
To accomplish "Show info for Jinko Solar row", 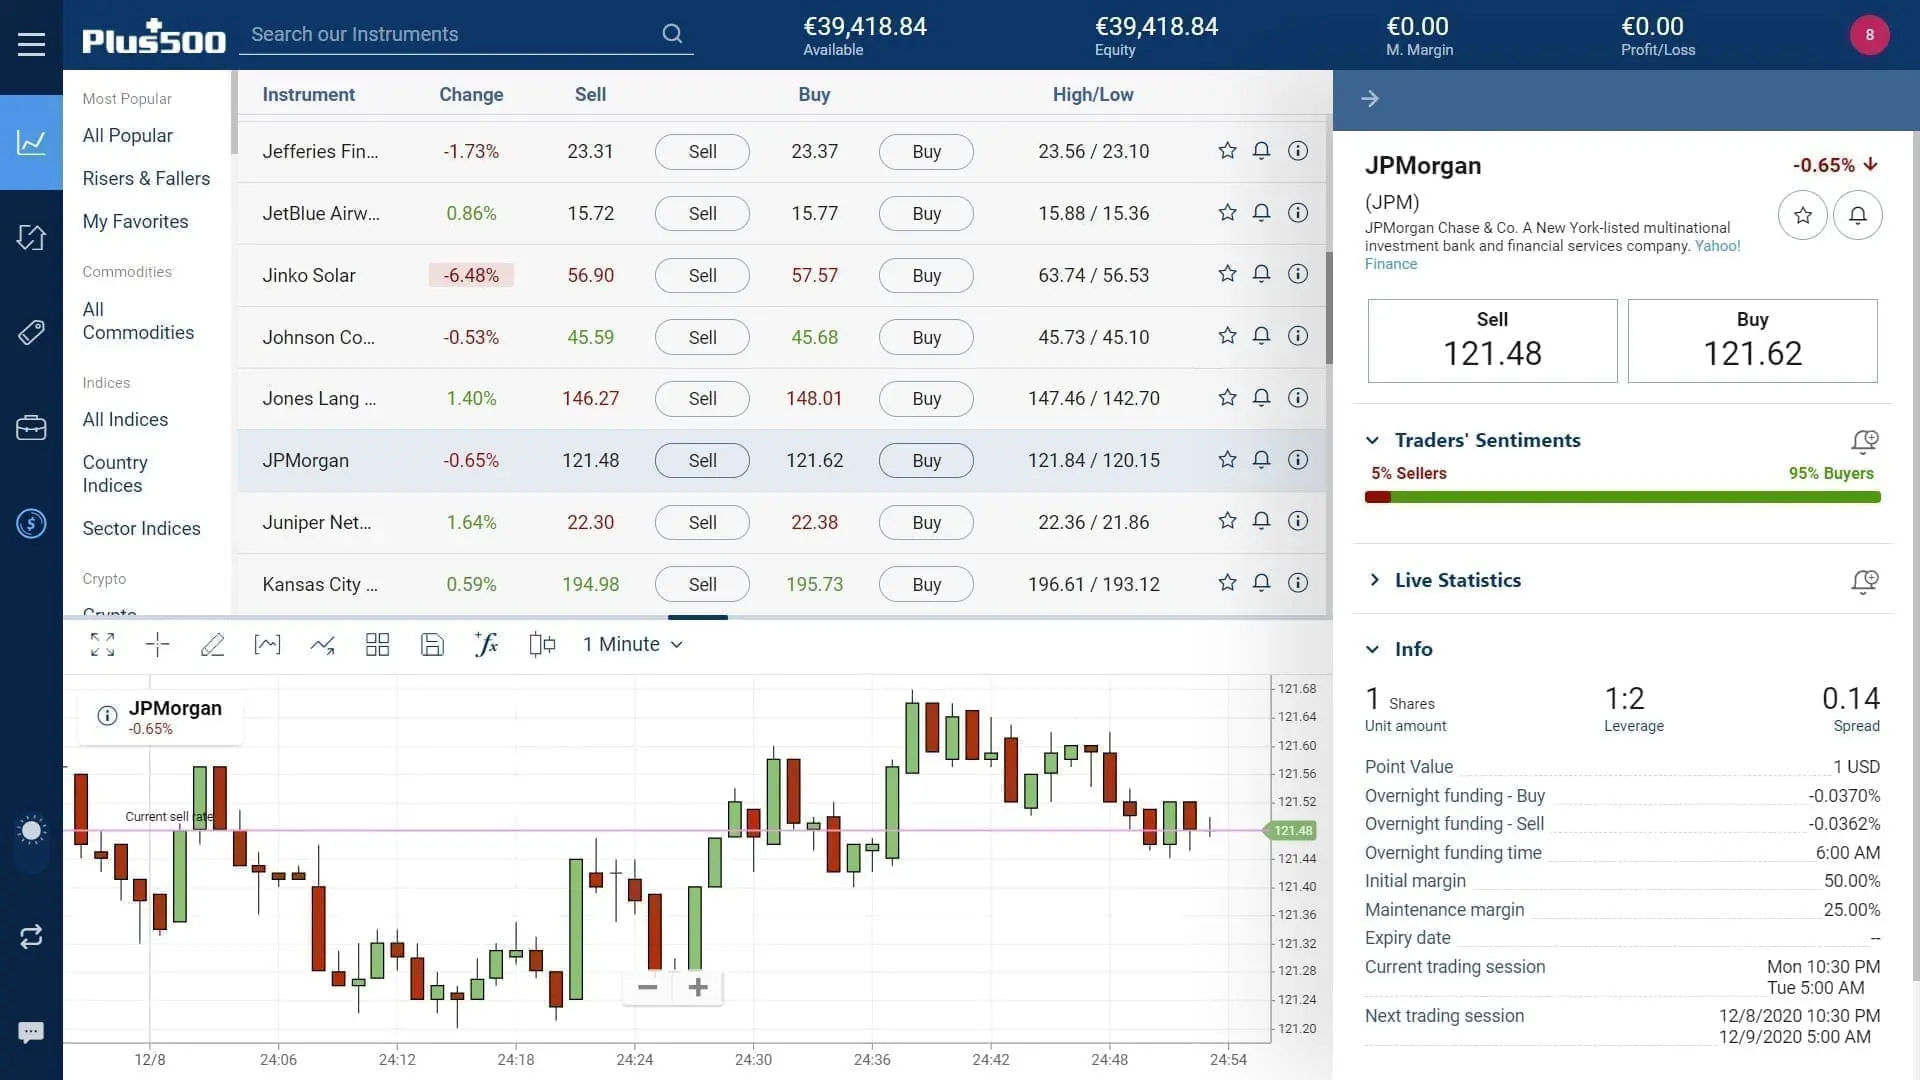I will click(x=1298, y=274).
